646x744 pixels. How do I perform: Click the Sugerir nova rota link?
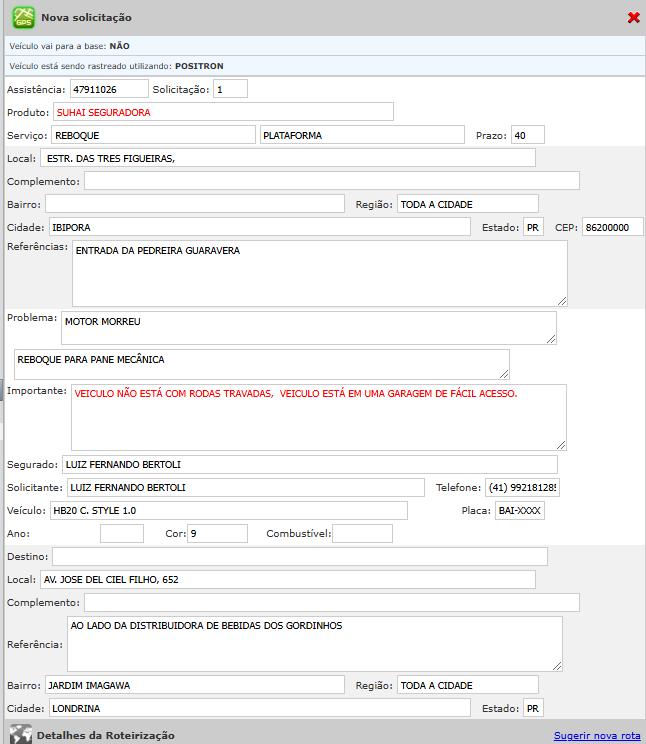tap(597, 736)
